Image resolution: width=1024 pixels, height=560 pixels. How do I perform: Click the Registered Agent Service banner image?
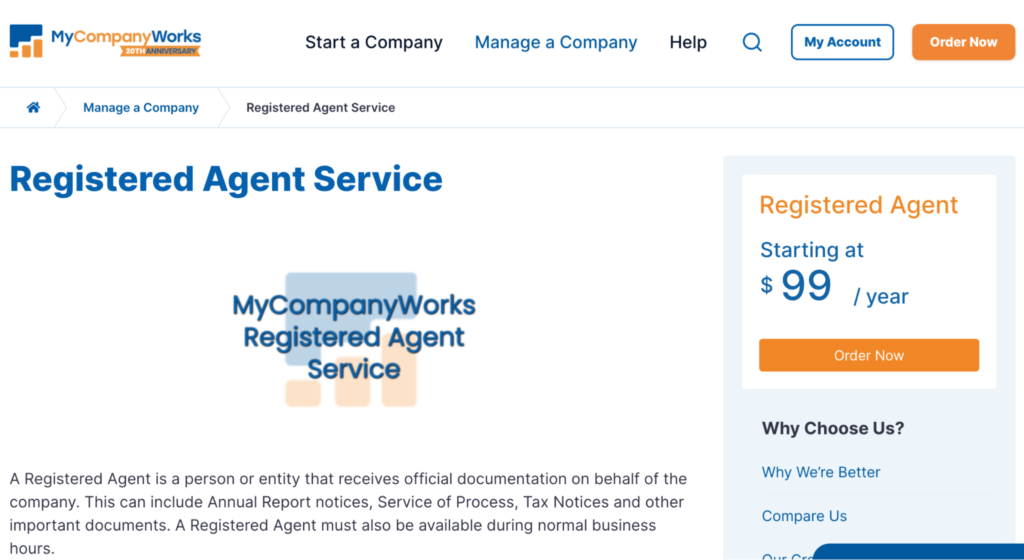(x=353, y=338)
